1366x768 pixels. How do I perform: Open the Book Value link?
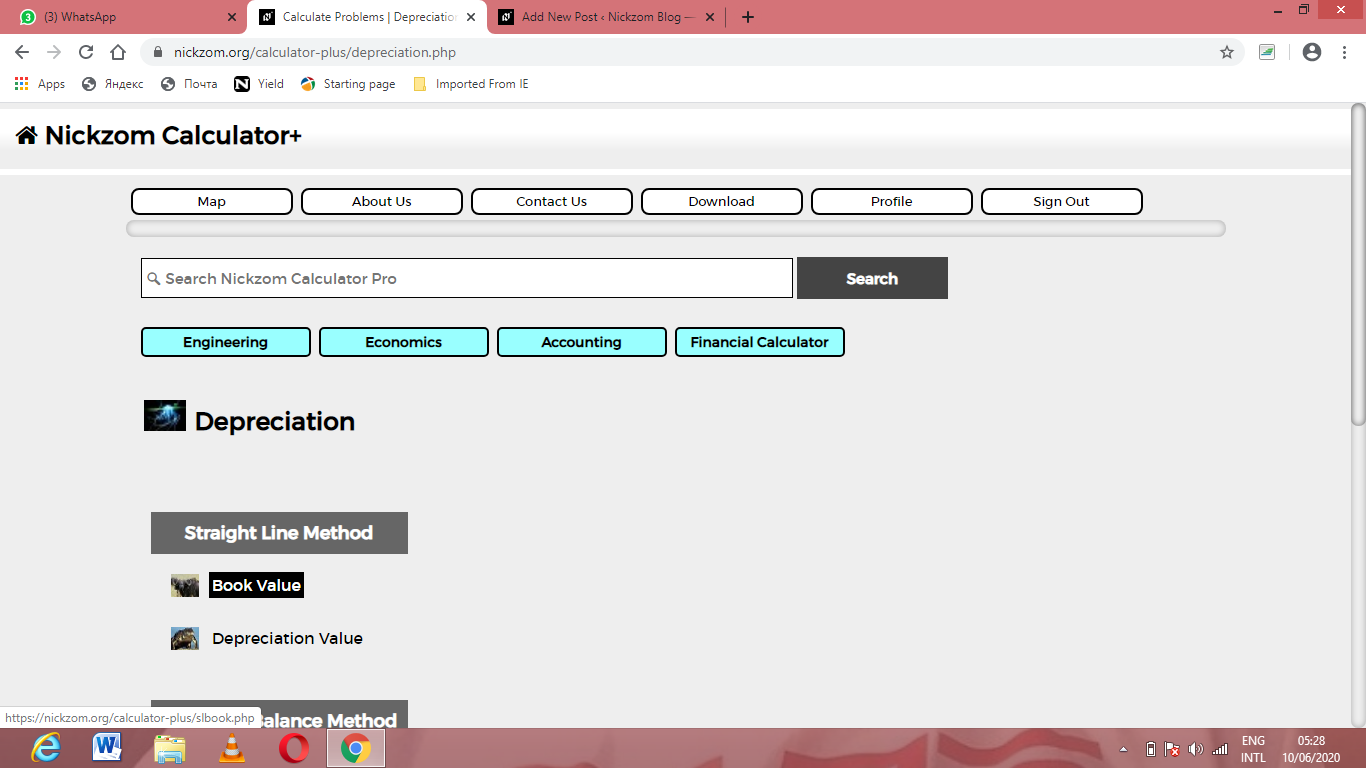(256, 586)
